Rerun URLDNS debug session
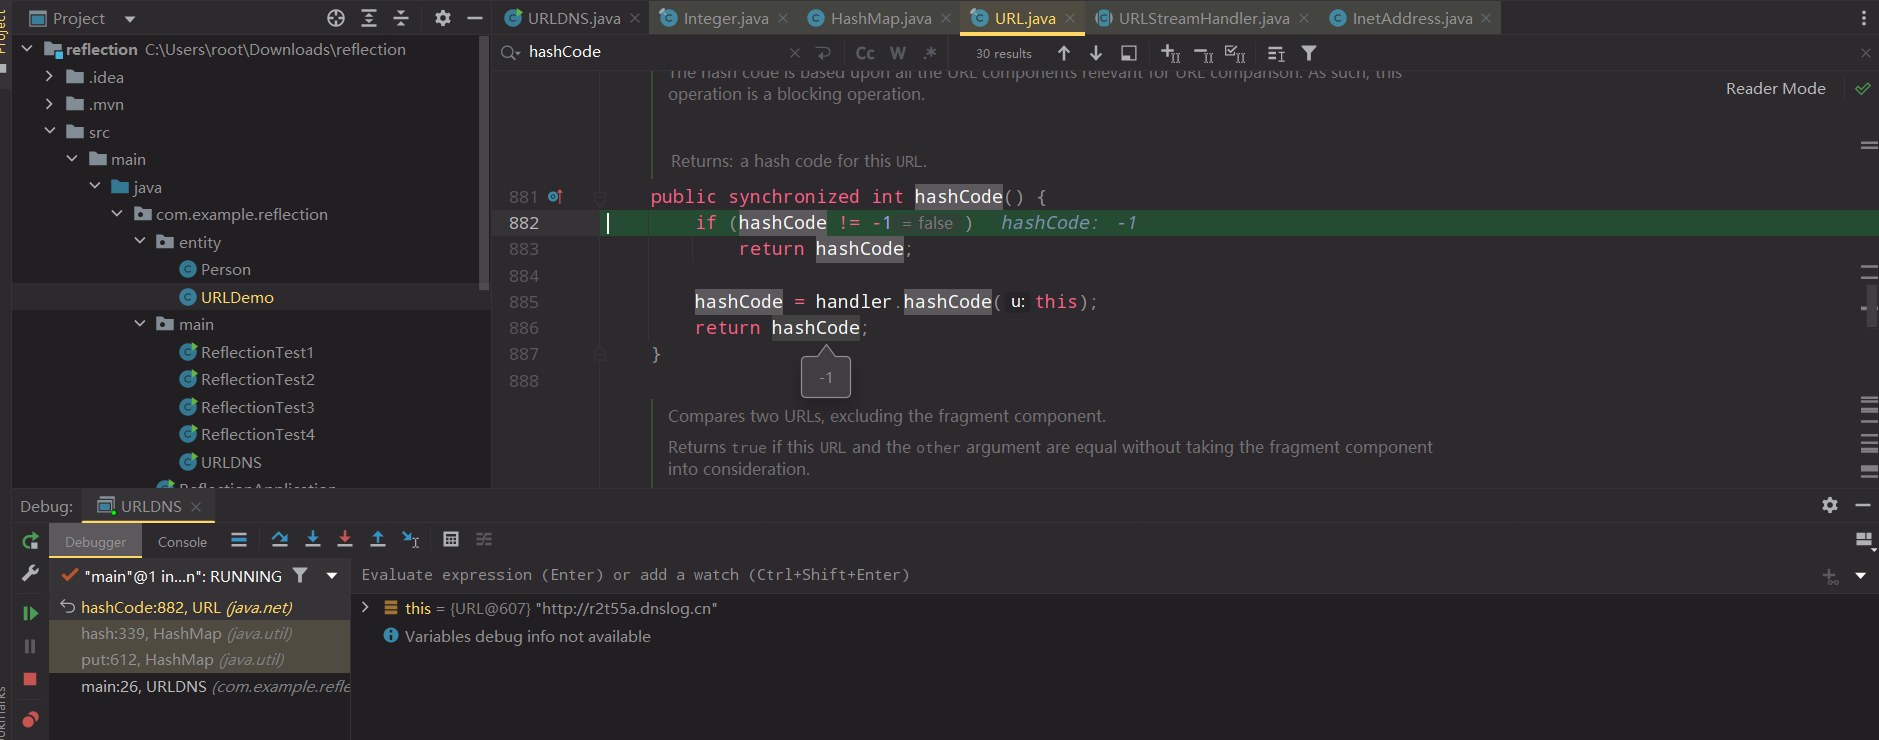This screenshot has width=1879, height=740. point(30,541)
